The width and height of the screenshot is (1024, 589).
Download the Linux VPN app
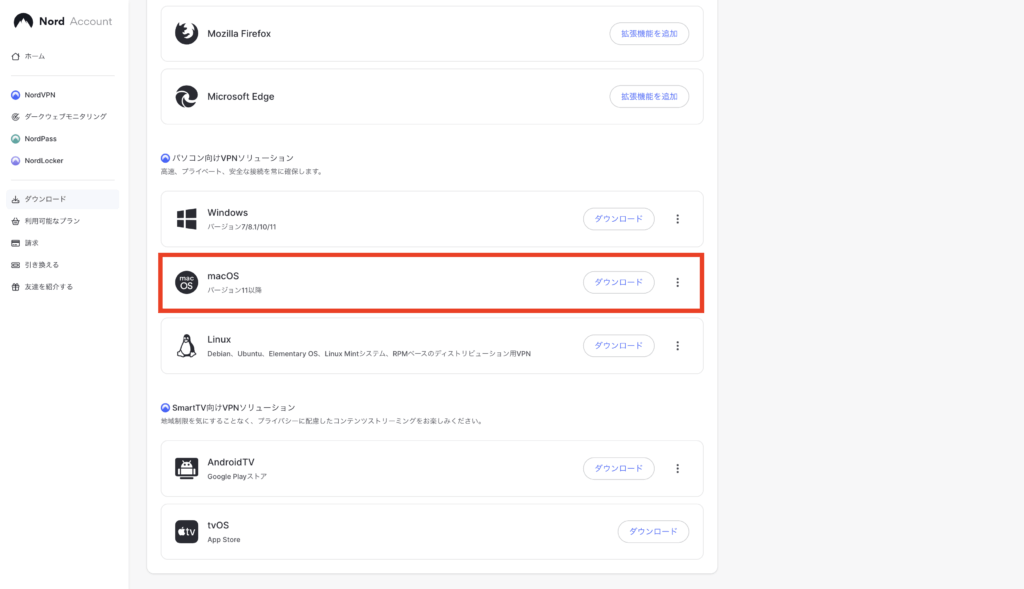coord(618,345)
